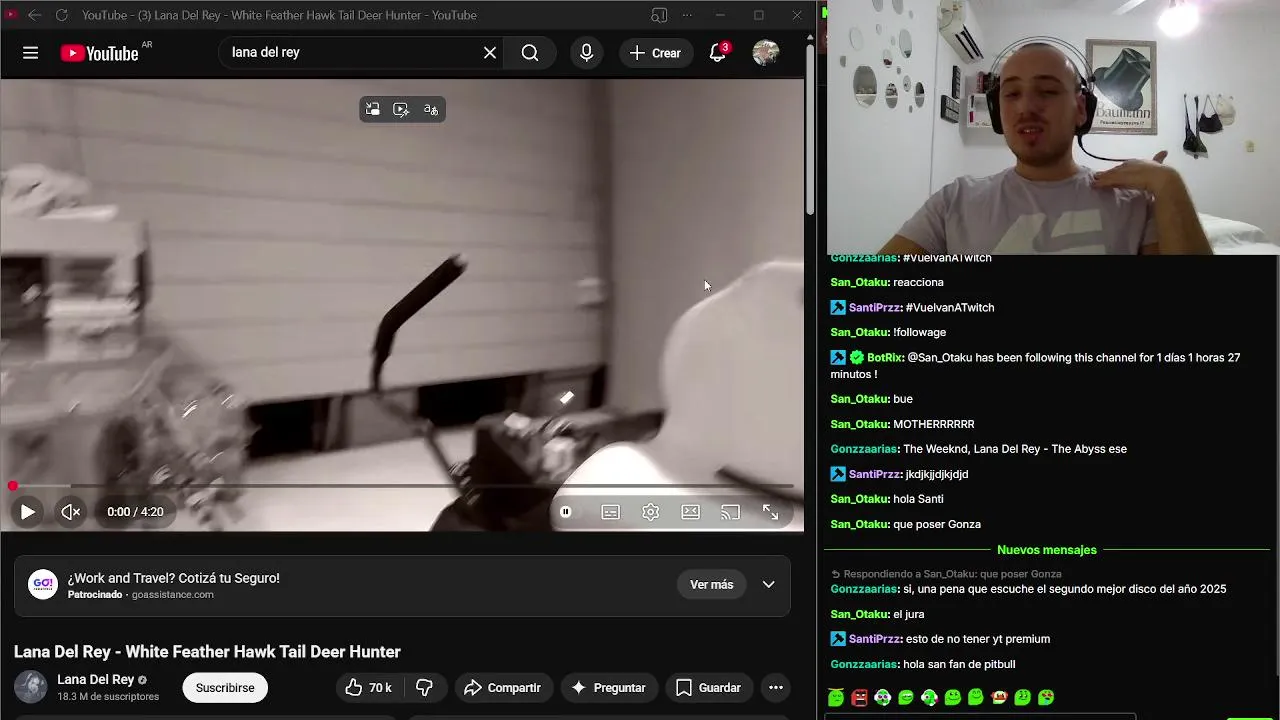Go to the YouTube home logo
The image size is (1280, 720).
(x=99, y=53)
